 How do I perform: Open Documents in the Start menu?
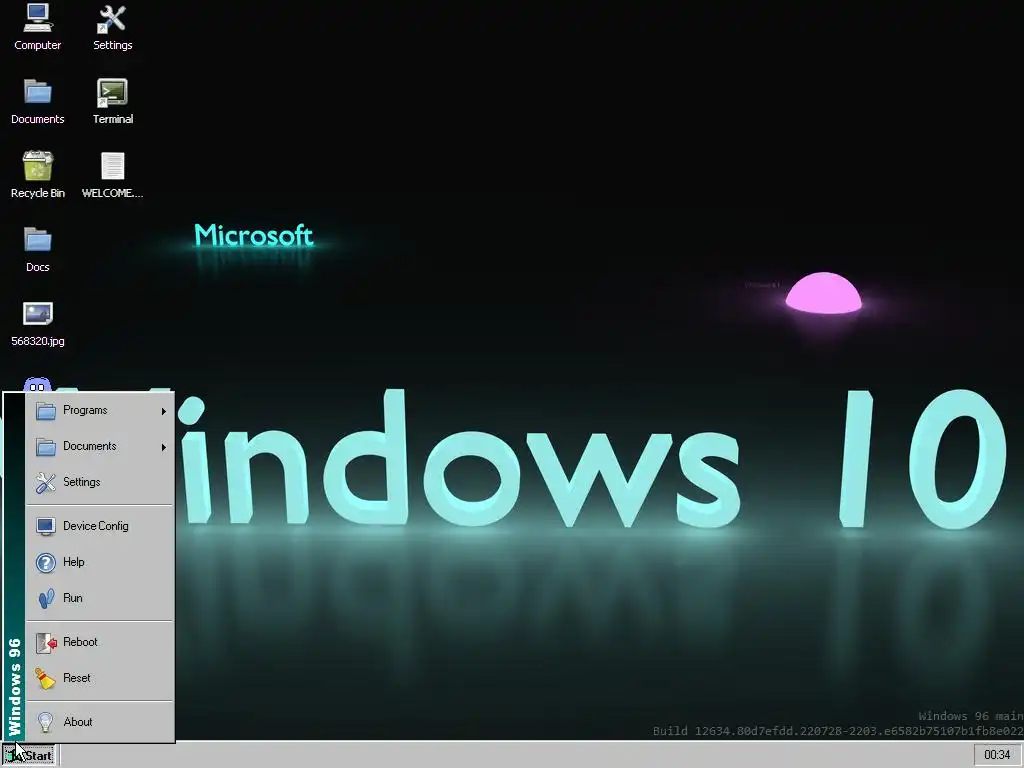click(100, 446)
